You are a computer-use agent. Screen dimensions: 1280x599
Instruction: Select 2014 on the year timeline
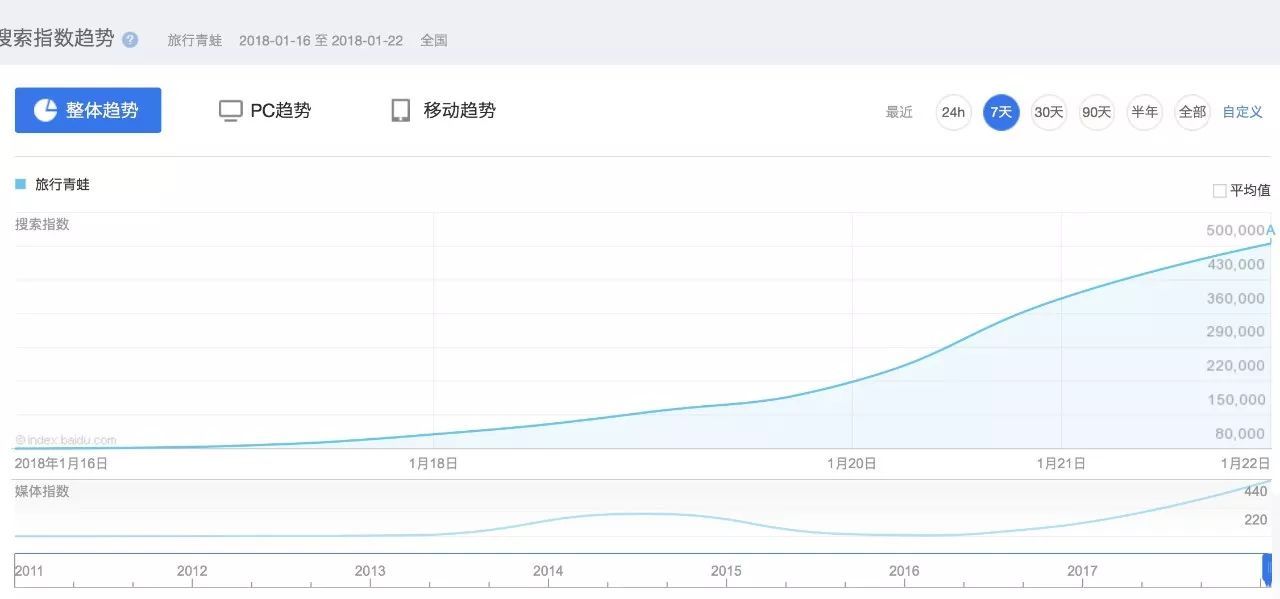click(x=548, y=571)
